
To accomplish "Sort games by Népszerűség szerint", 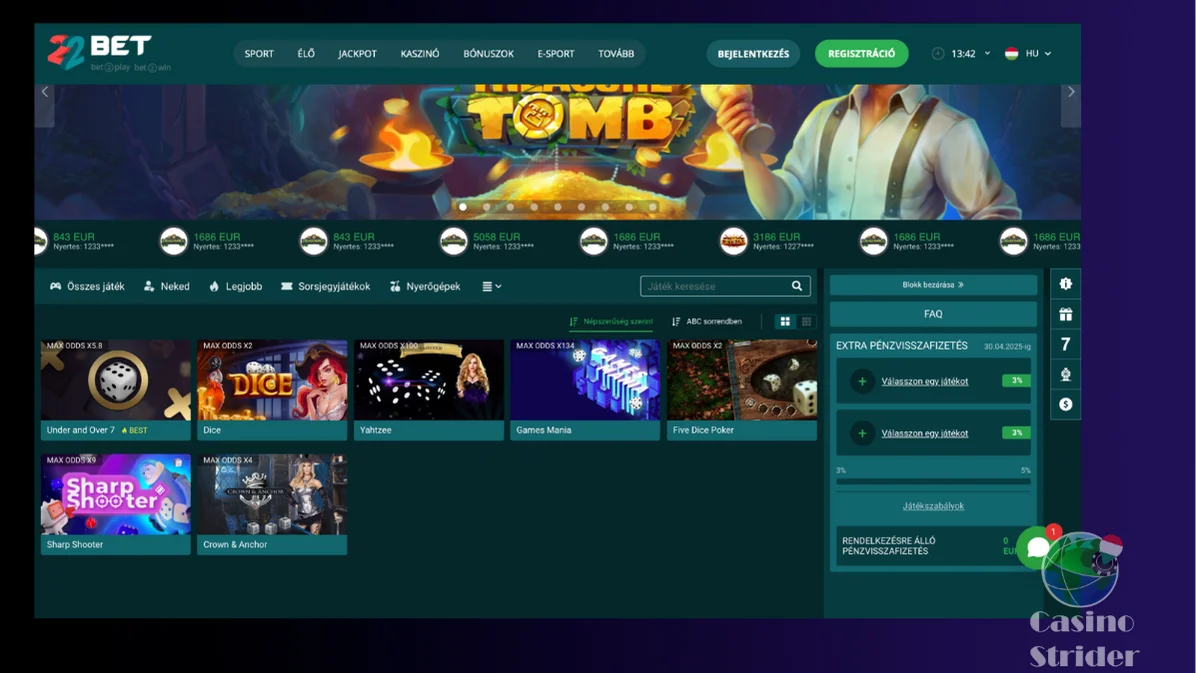I will (x=611, y=321).
